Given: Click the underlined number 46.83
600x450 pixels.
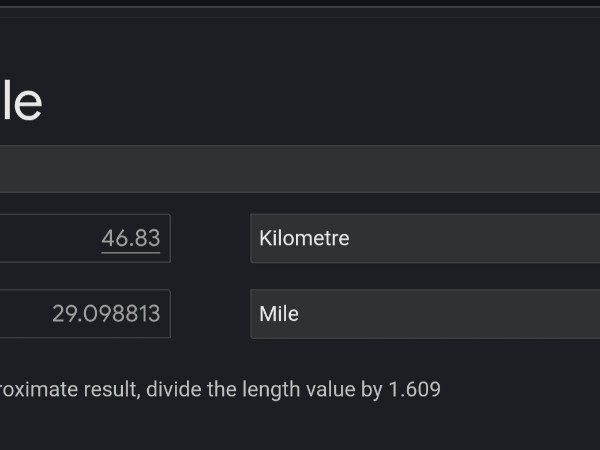Looking at the screenshot, I should click(130, 238).
